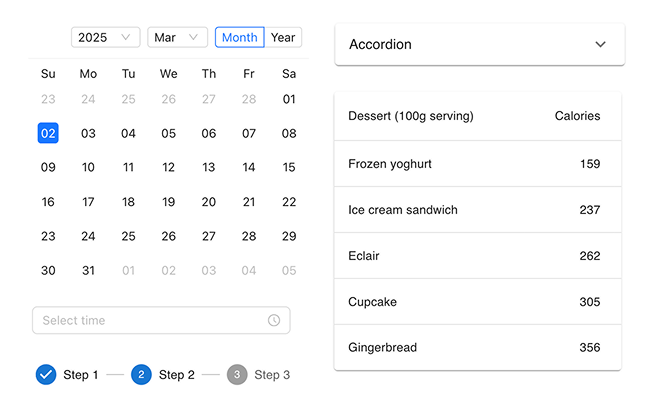
Task: Click the Step 1 checkmark circle
Action: click(x=46, y=375)
